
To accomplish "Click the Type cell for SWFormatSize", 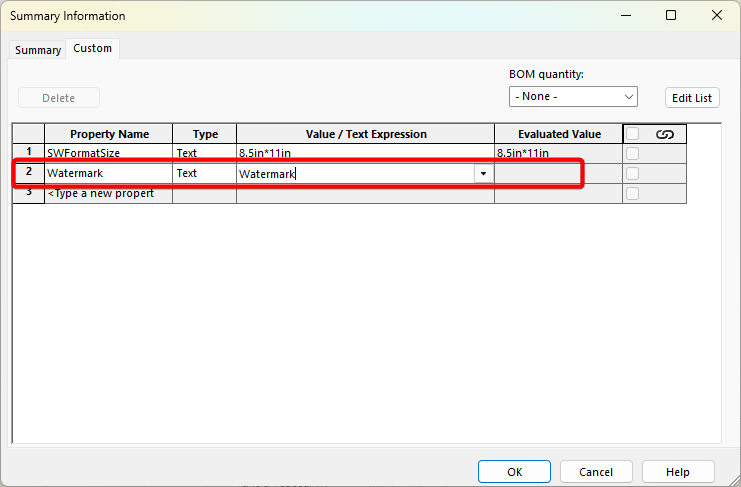I will click(x=205, y=153).
